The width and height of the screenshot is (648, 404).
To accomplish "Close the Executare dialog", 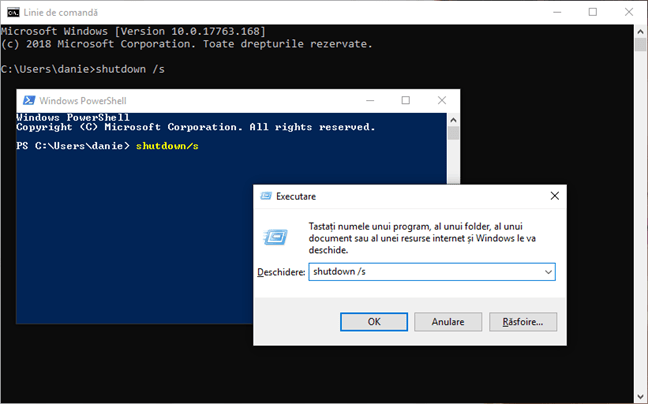I will click(555, 196).
